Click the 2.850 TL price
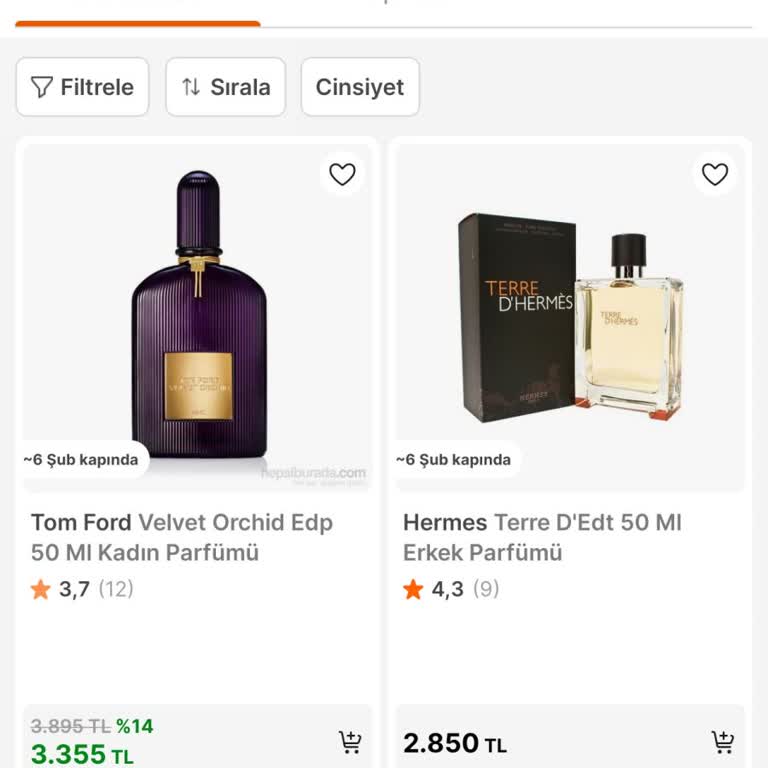The image size is (768, 768). (455, 744)
